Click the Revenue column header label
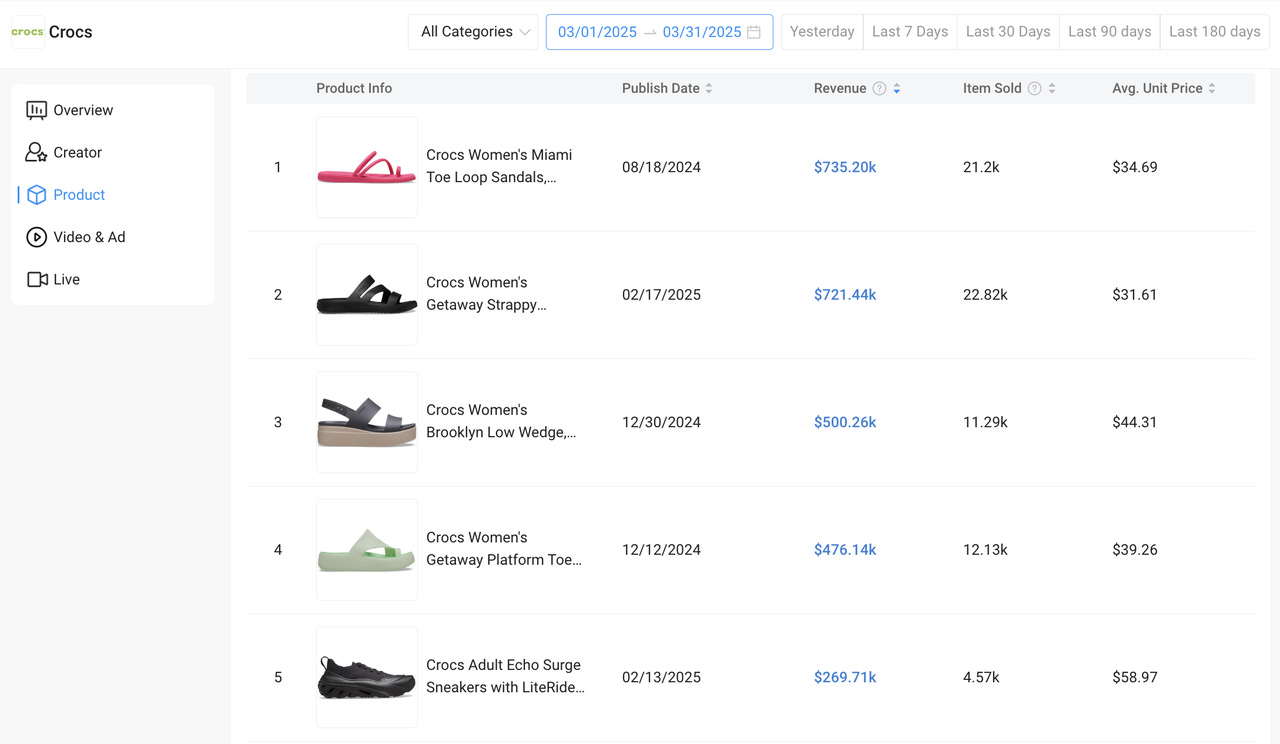Screen dimensions: 1280x744 (840, 88)
